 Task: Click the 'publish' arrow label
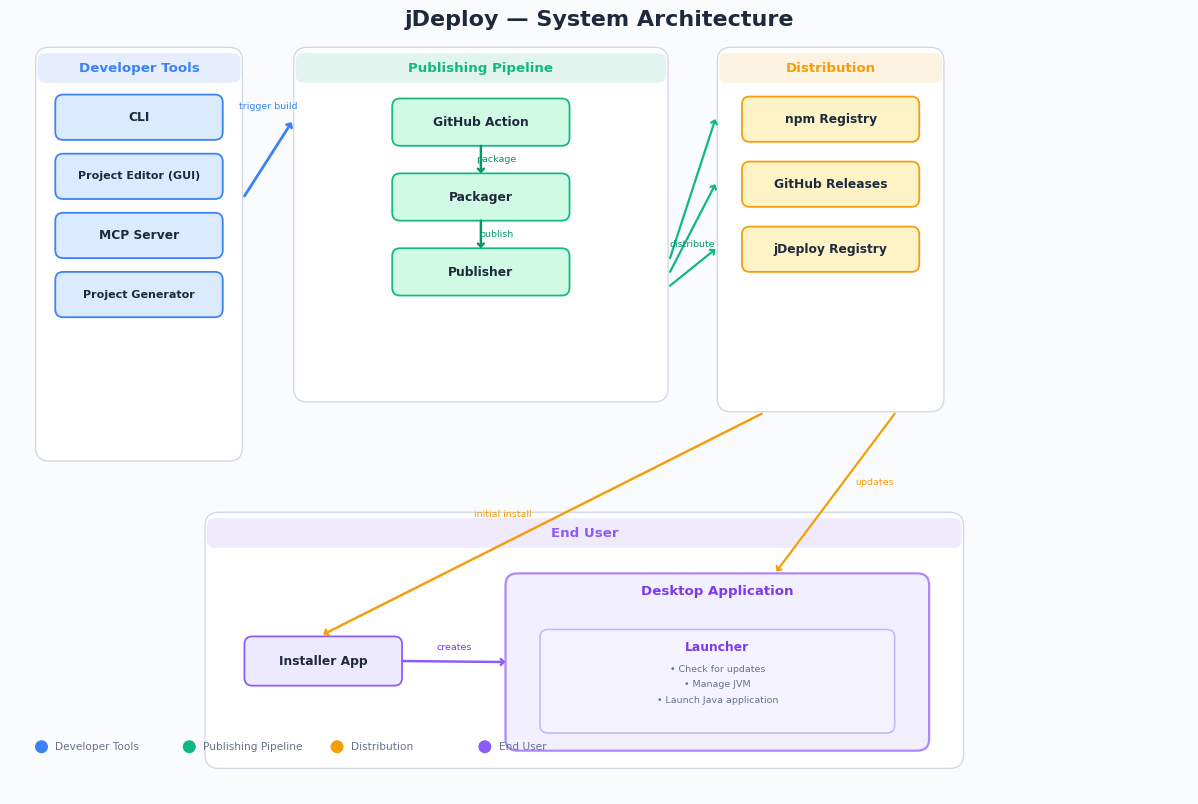(497, 234)
